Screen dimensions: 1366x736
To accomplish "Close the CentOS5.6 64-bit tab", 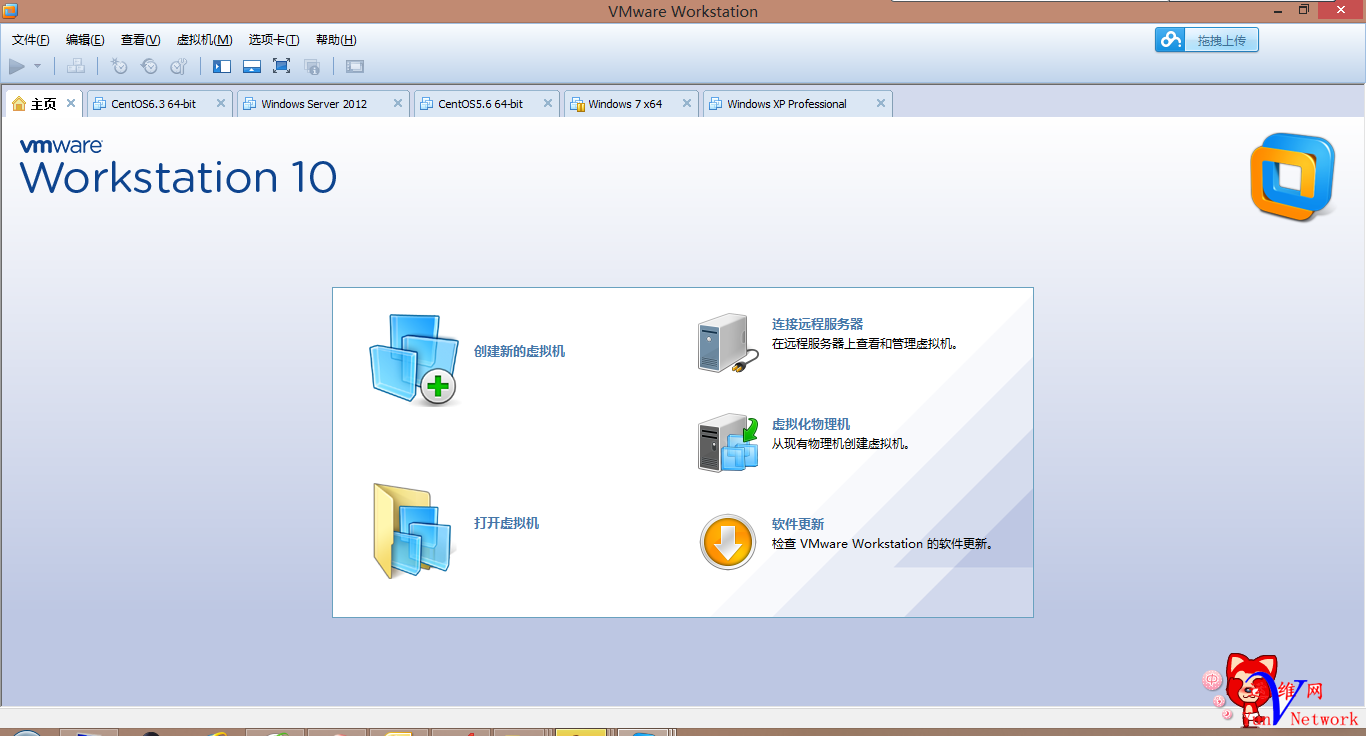I will [548, 103].
